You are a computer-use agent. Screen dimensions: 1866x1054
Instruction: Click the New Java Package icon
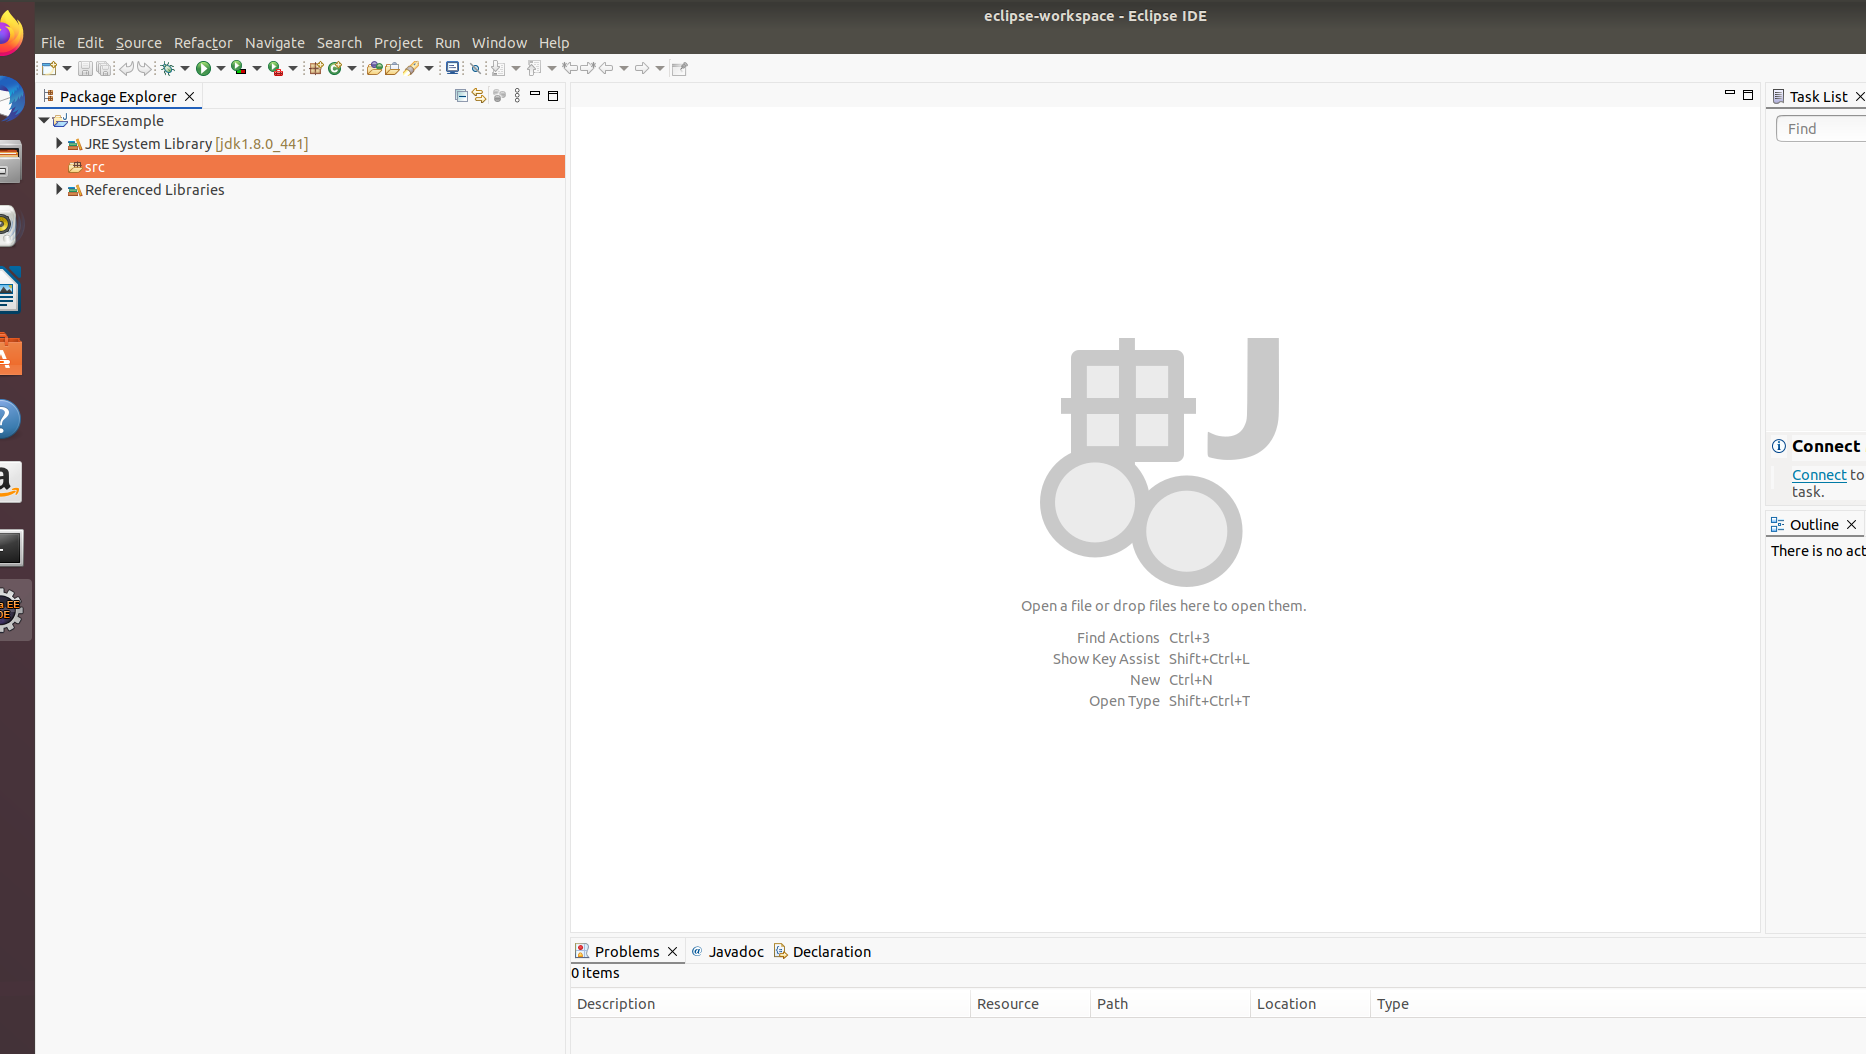tap(316, 68)
